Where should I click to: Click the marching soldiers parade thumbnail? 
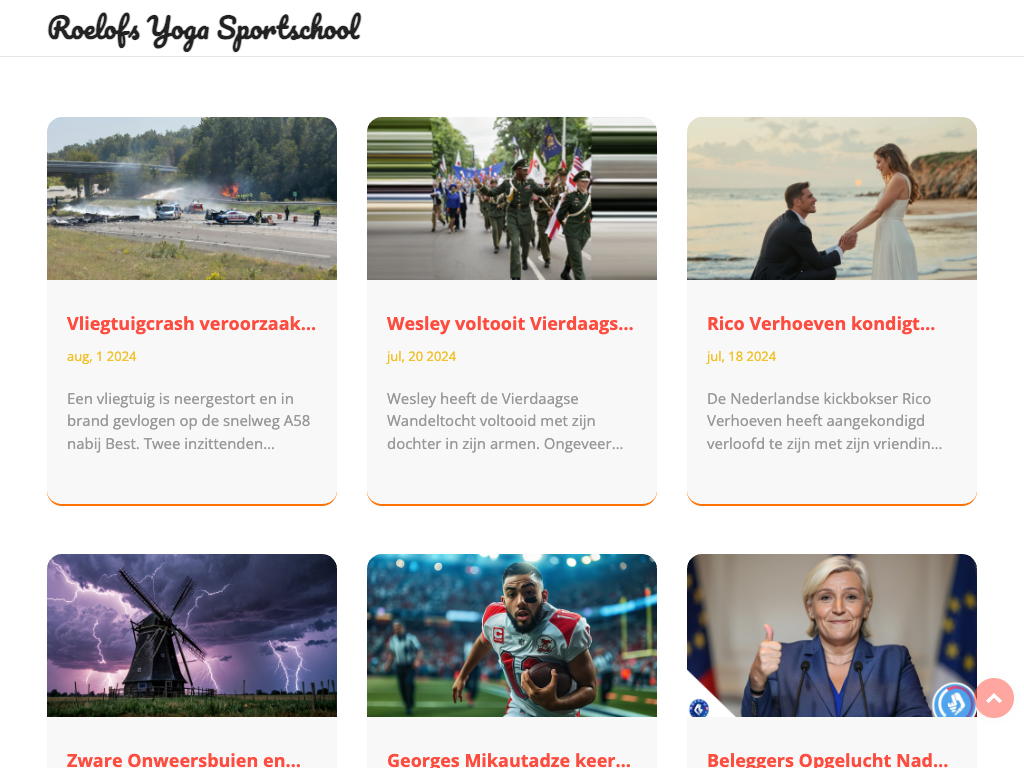(x=512, y=199)
